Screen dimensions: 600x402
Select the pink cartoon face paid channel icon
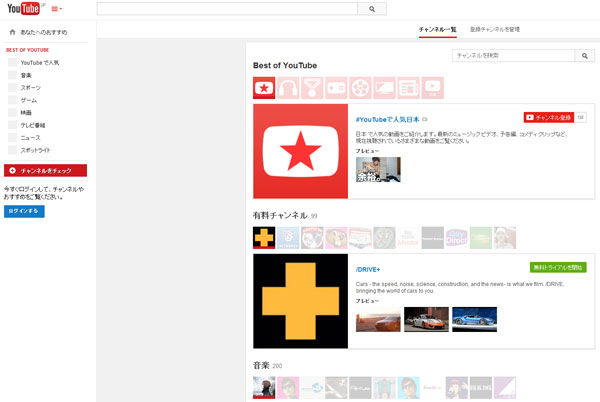pyautogui.click(x=336, y=238)
